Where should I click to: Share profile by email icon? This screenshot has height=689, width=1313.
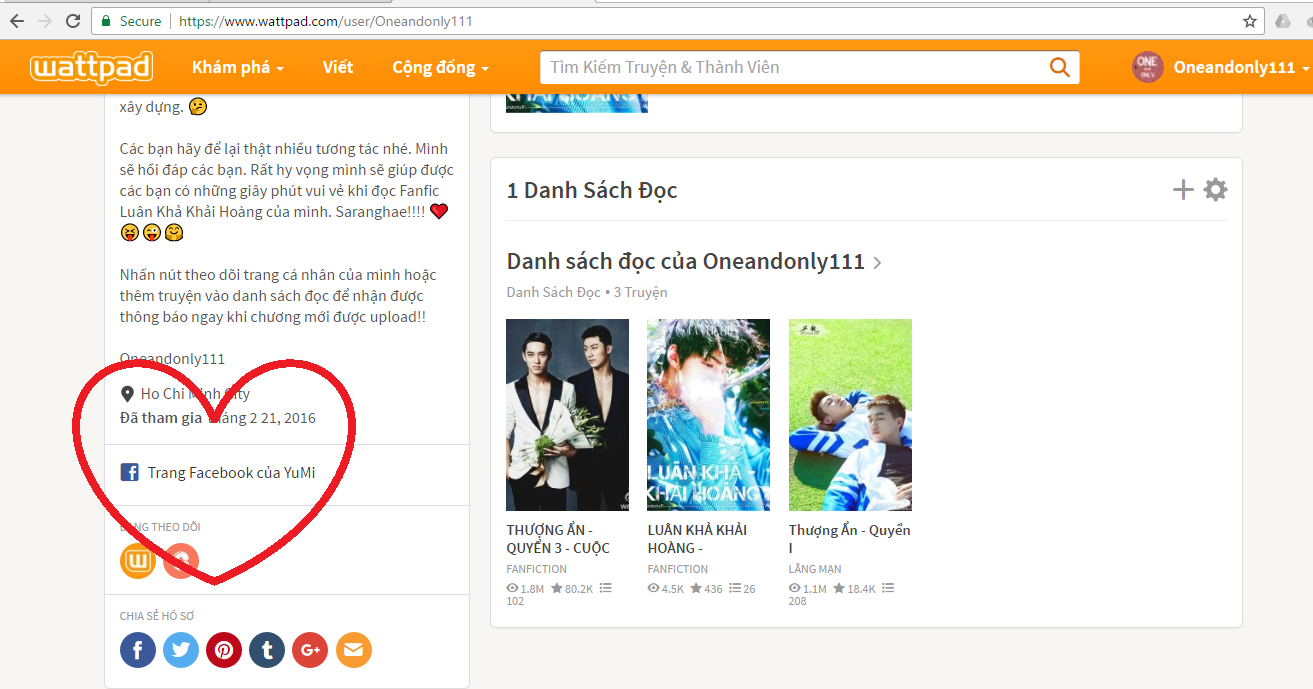353,650
